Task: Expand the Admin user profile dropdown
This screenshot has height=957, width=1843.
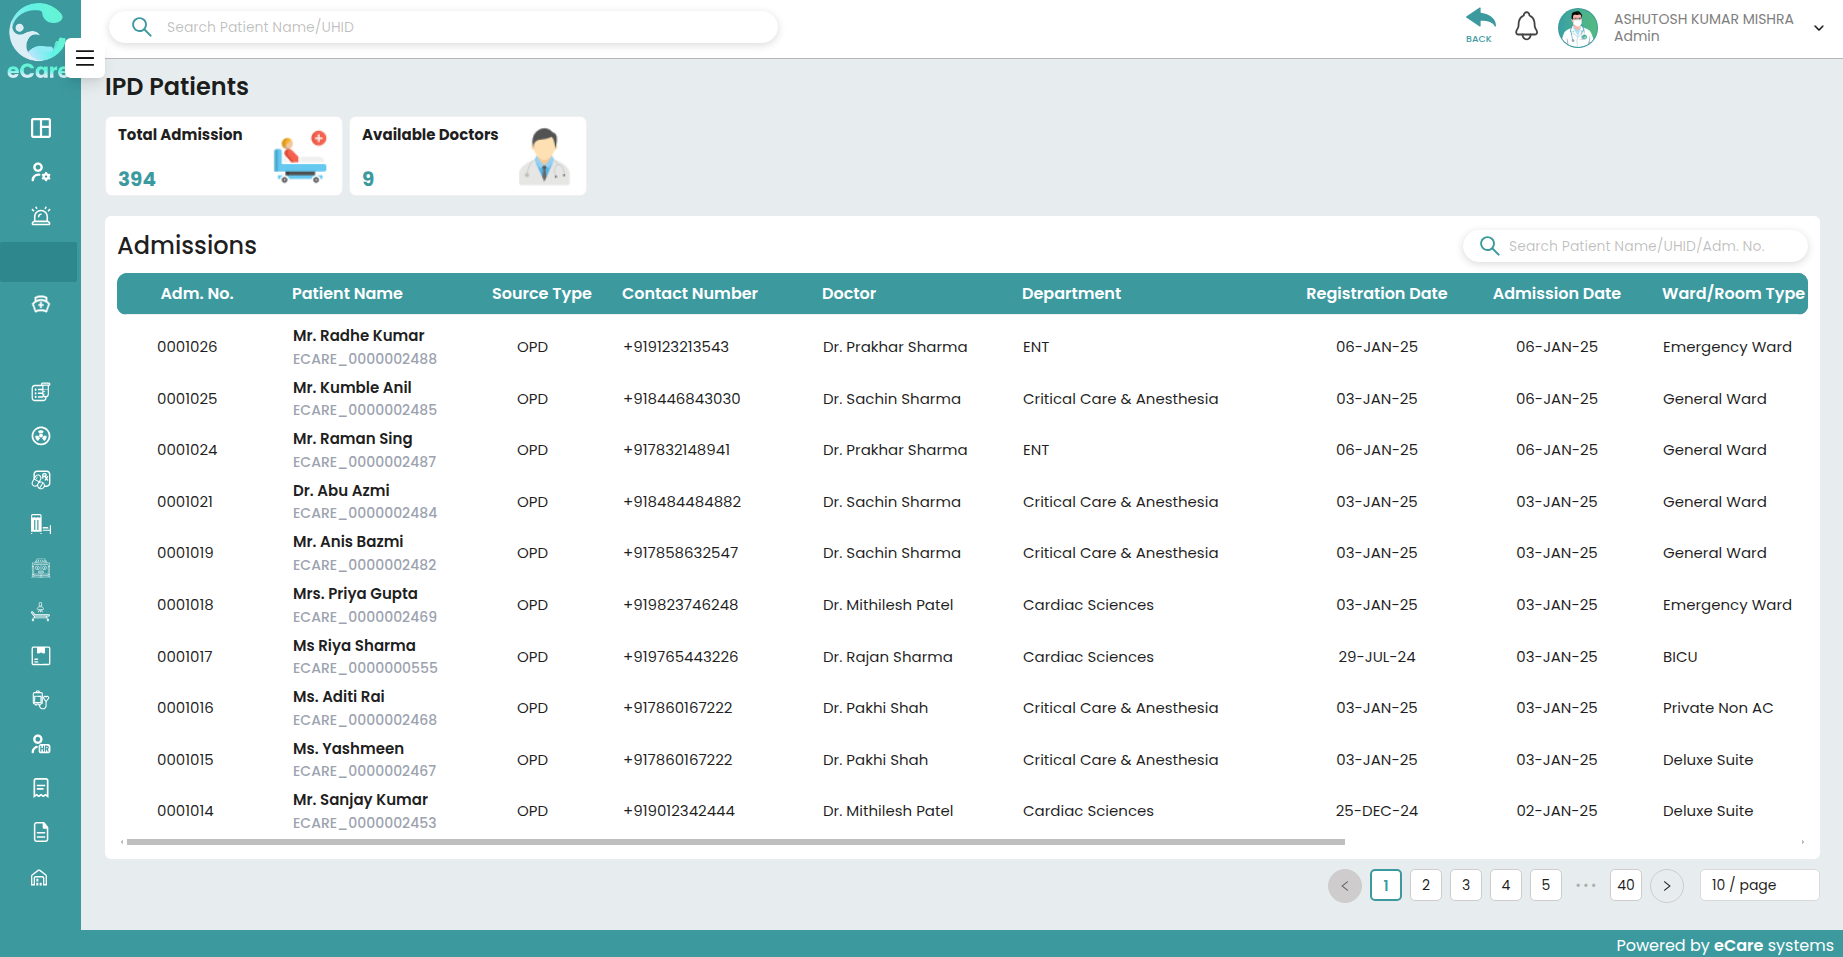Action: 1818,28
